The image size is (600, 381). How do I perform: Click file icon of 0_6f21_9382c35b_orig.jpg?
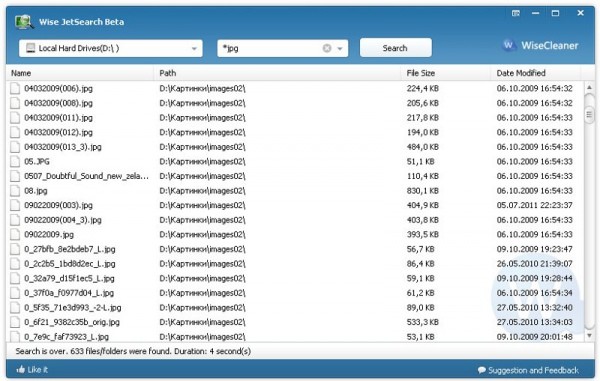pos(15,322)
